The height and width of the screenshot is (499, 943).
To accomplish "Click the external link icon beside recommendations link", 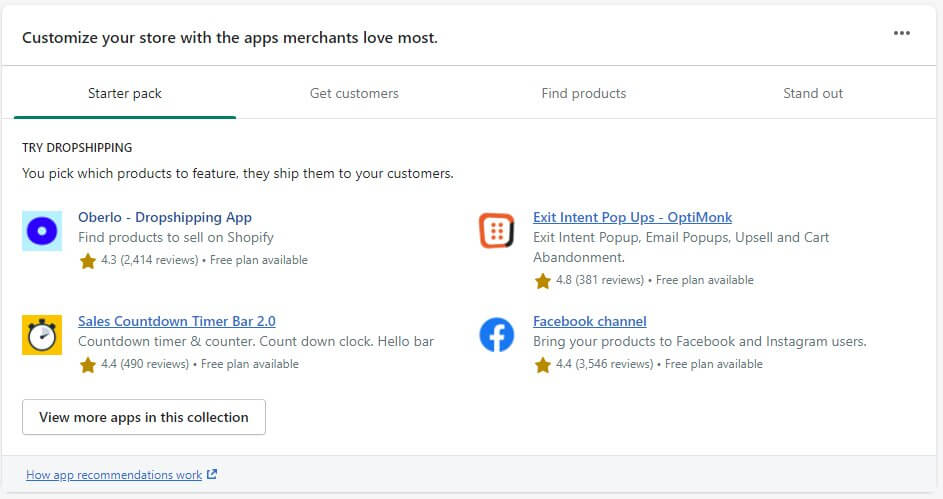I will click(x=212, y=474).
